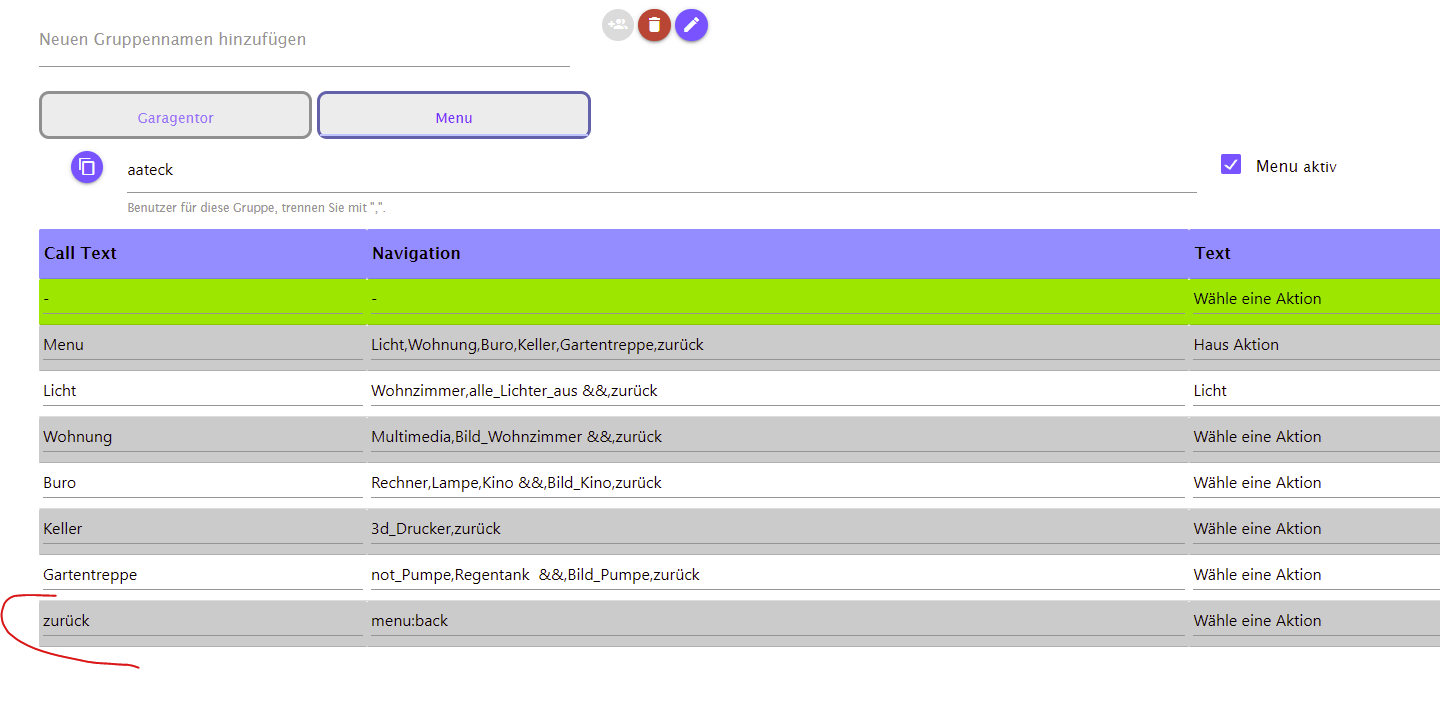Image resolution: width=1440 pixels, height=720 pixels.
Task: Click the green row's dash Call Text cell
Action: (x=203, y=300)
